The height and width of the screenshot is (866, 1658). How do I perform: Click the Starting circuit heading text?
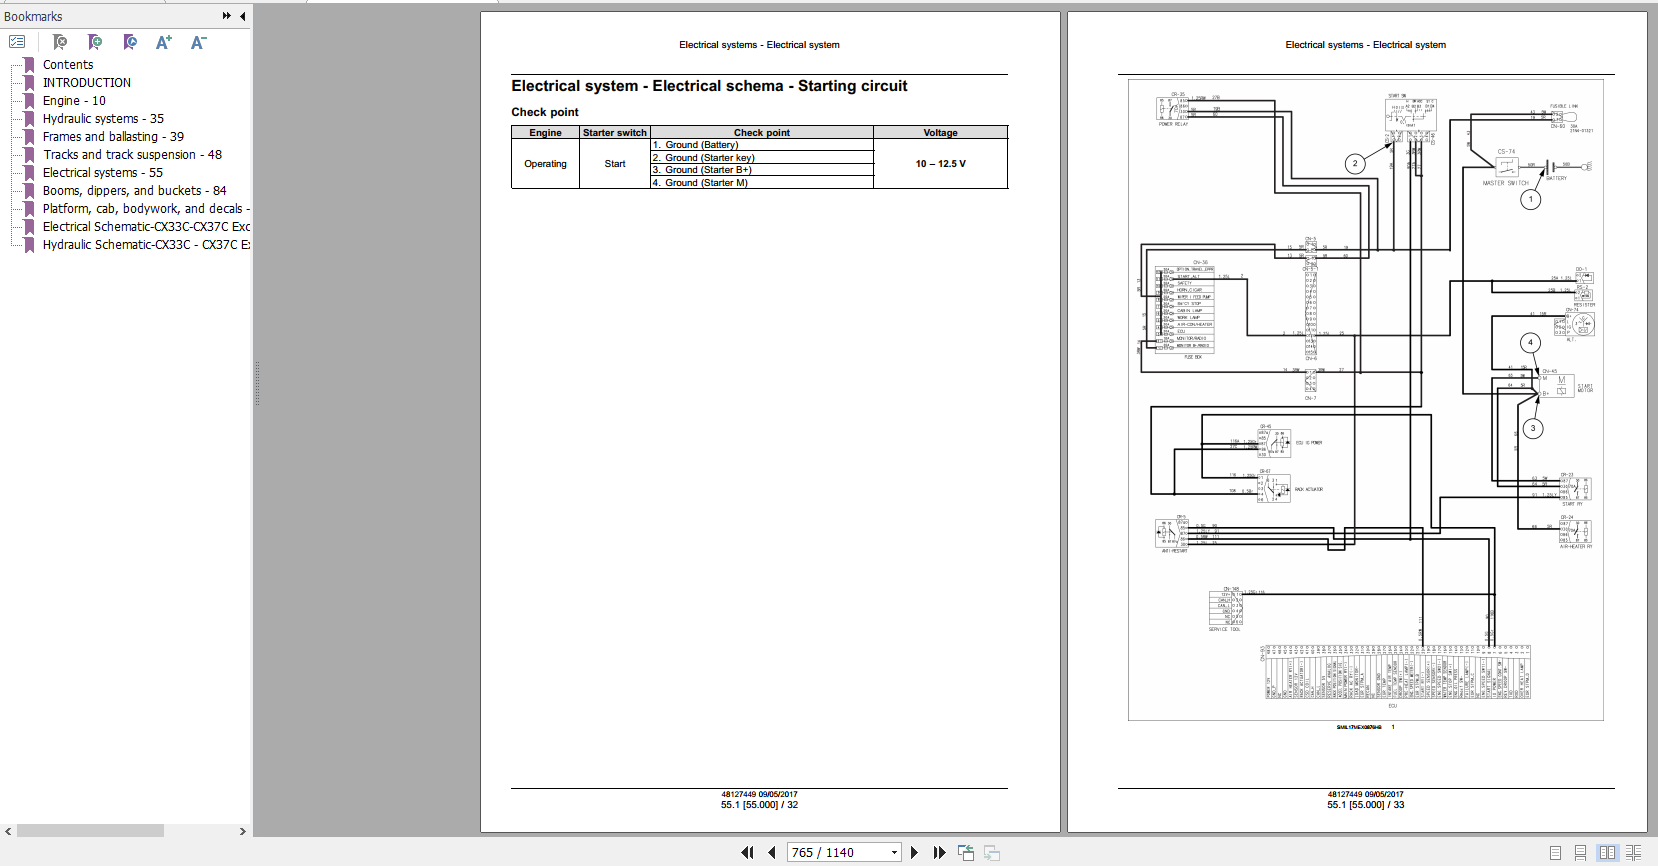709,86
